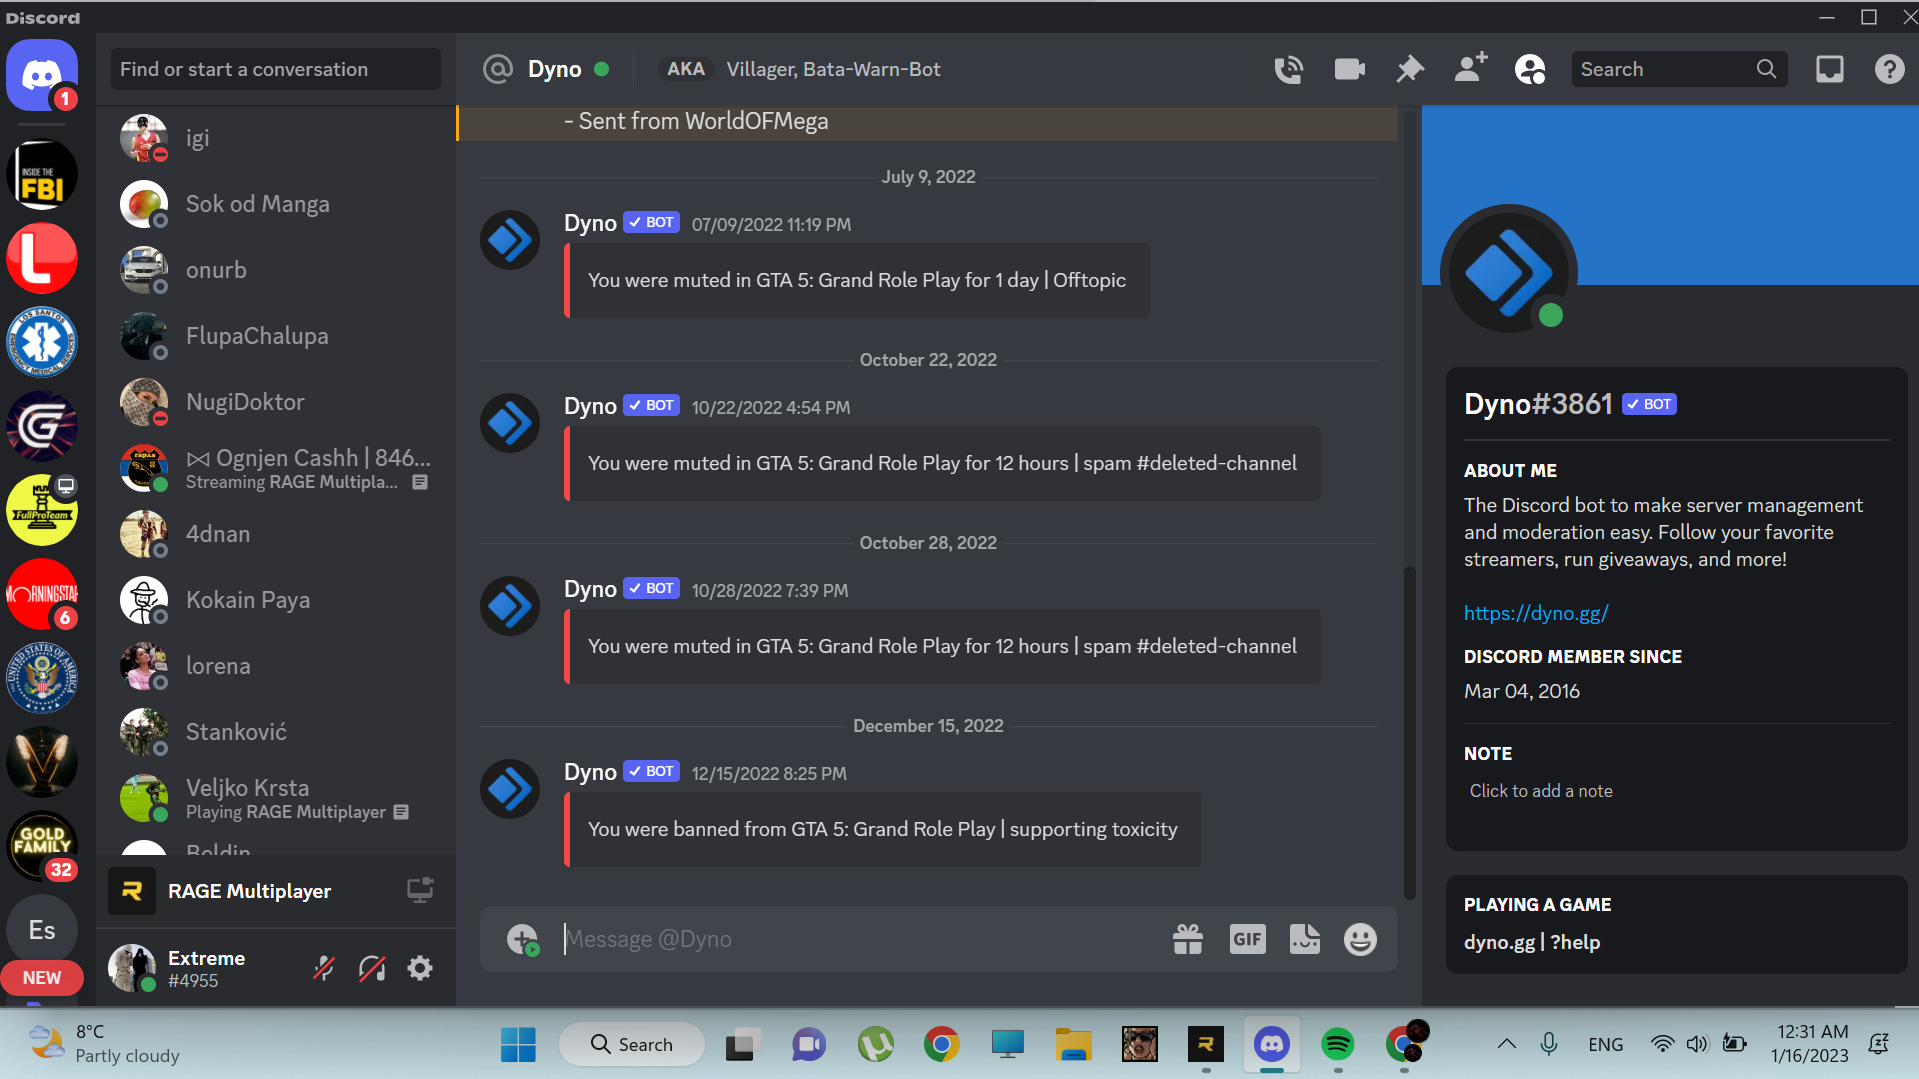Click Extreme user avatar
Screen dimensions: 1919x1079
click(132, 968)
